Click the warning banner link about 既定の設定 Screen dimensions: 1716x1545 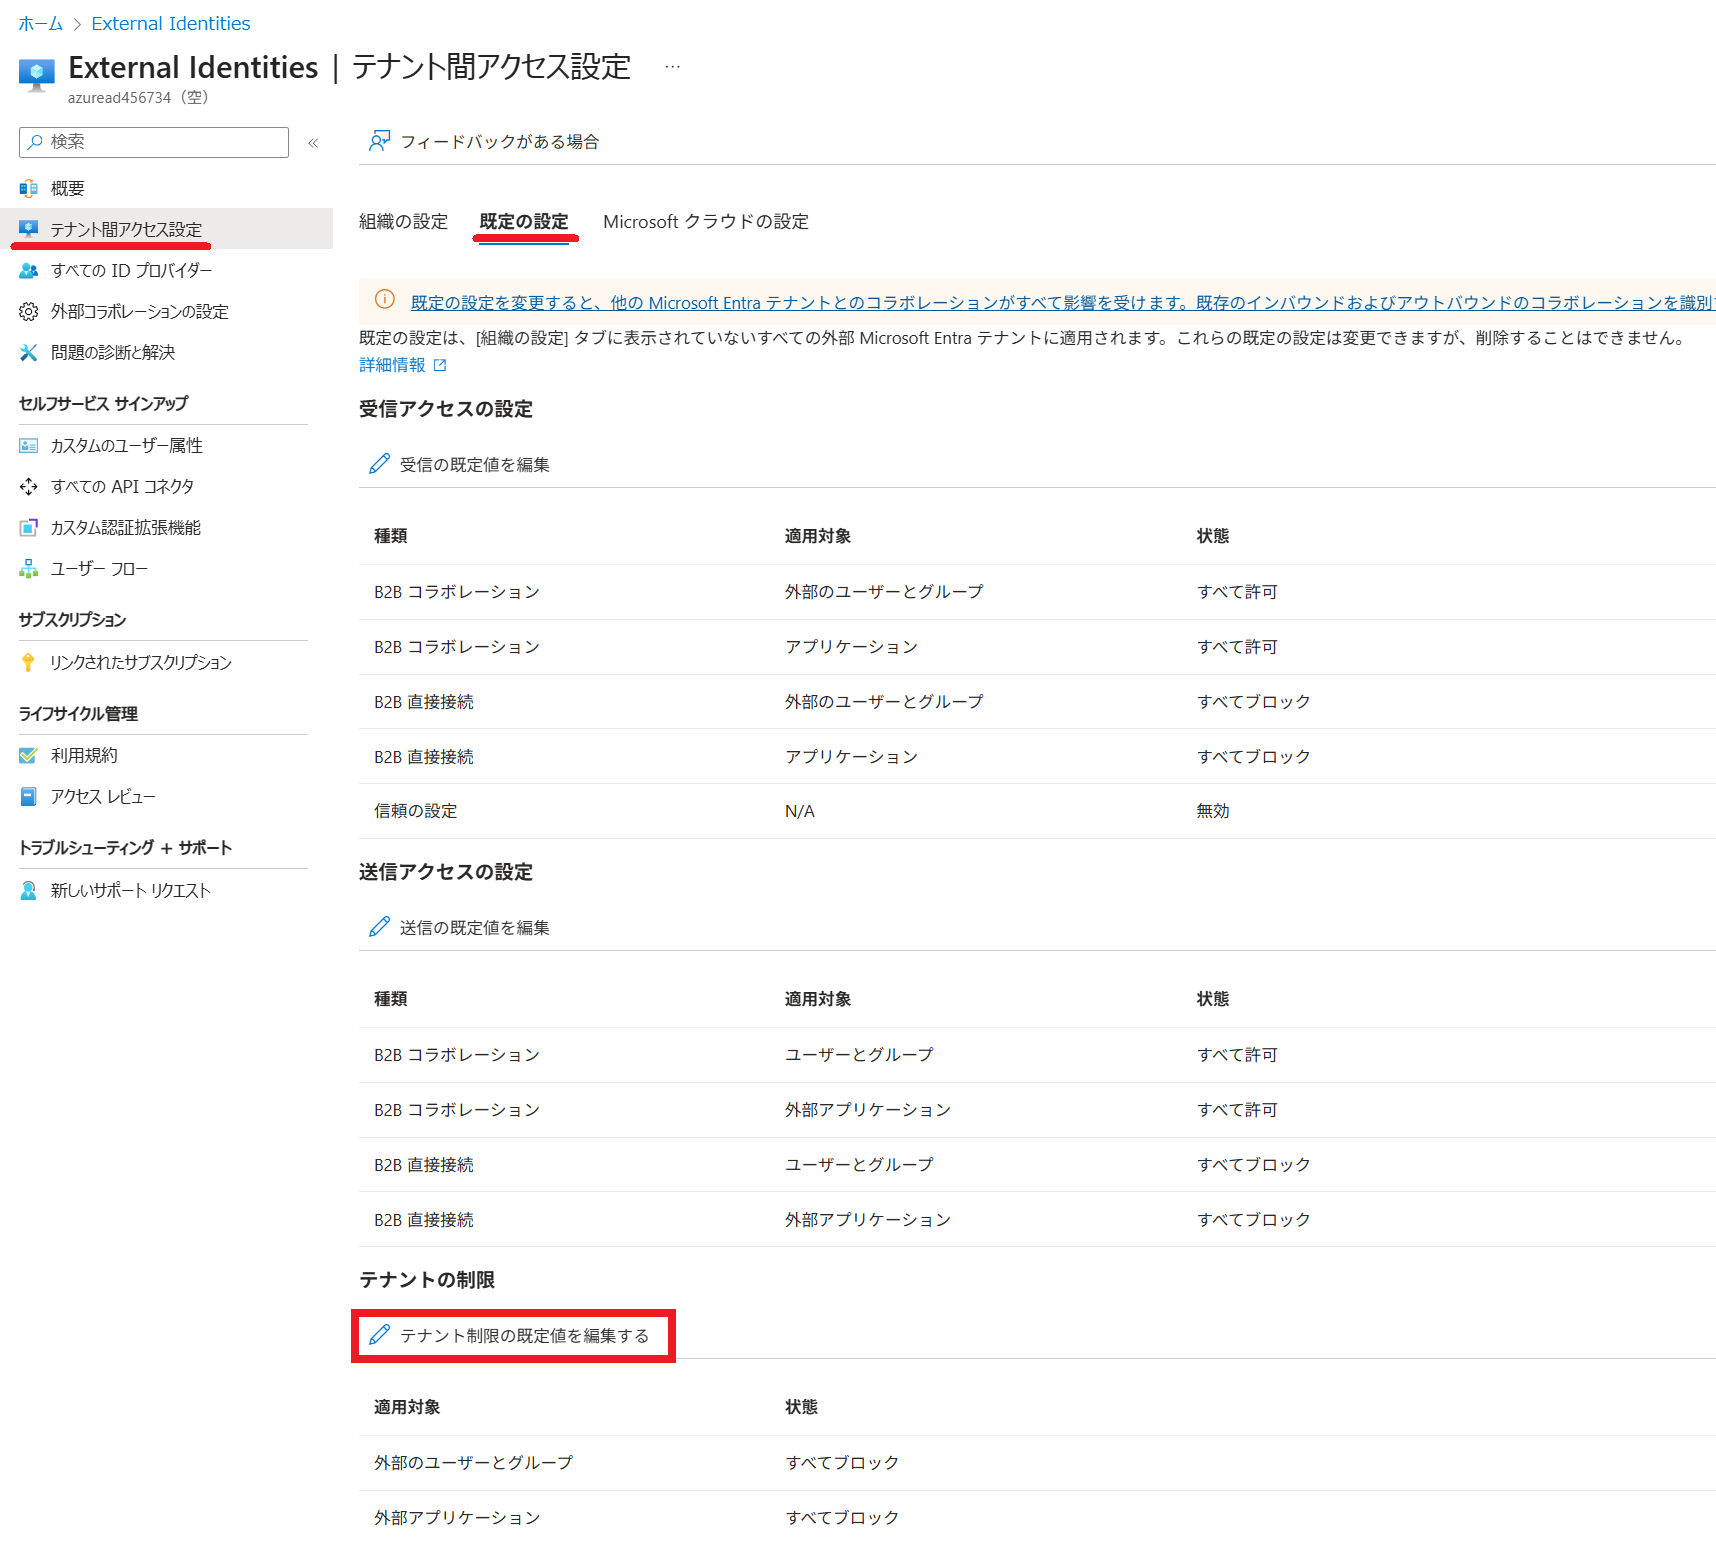point(1063,302)
